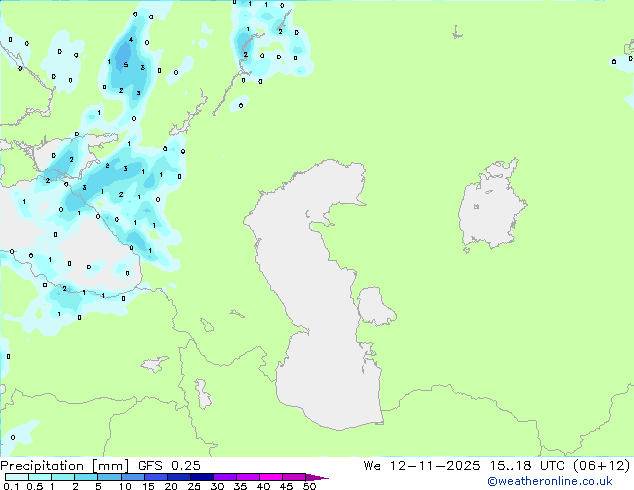
Task: Click the legend value '25'
Action: click(x=194, y=486)
